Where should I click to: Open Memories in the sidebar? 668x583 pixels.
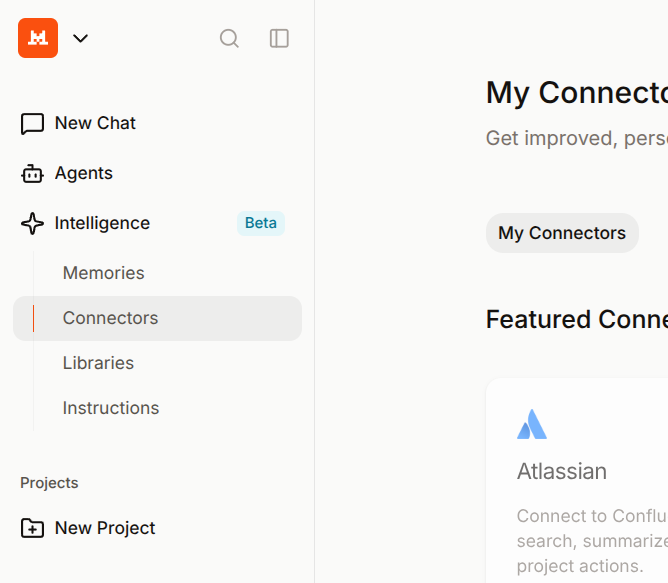pos(103,273)
